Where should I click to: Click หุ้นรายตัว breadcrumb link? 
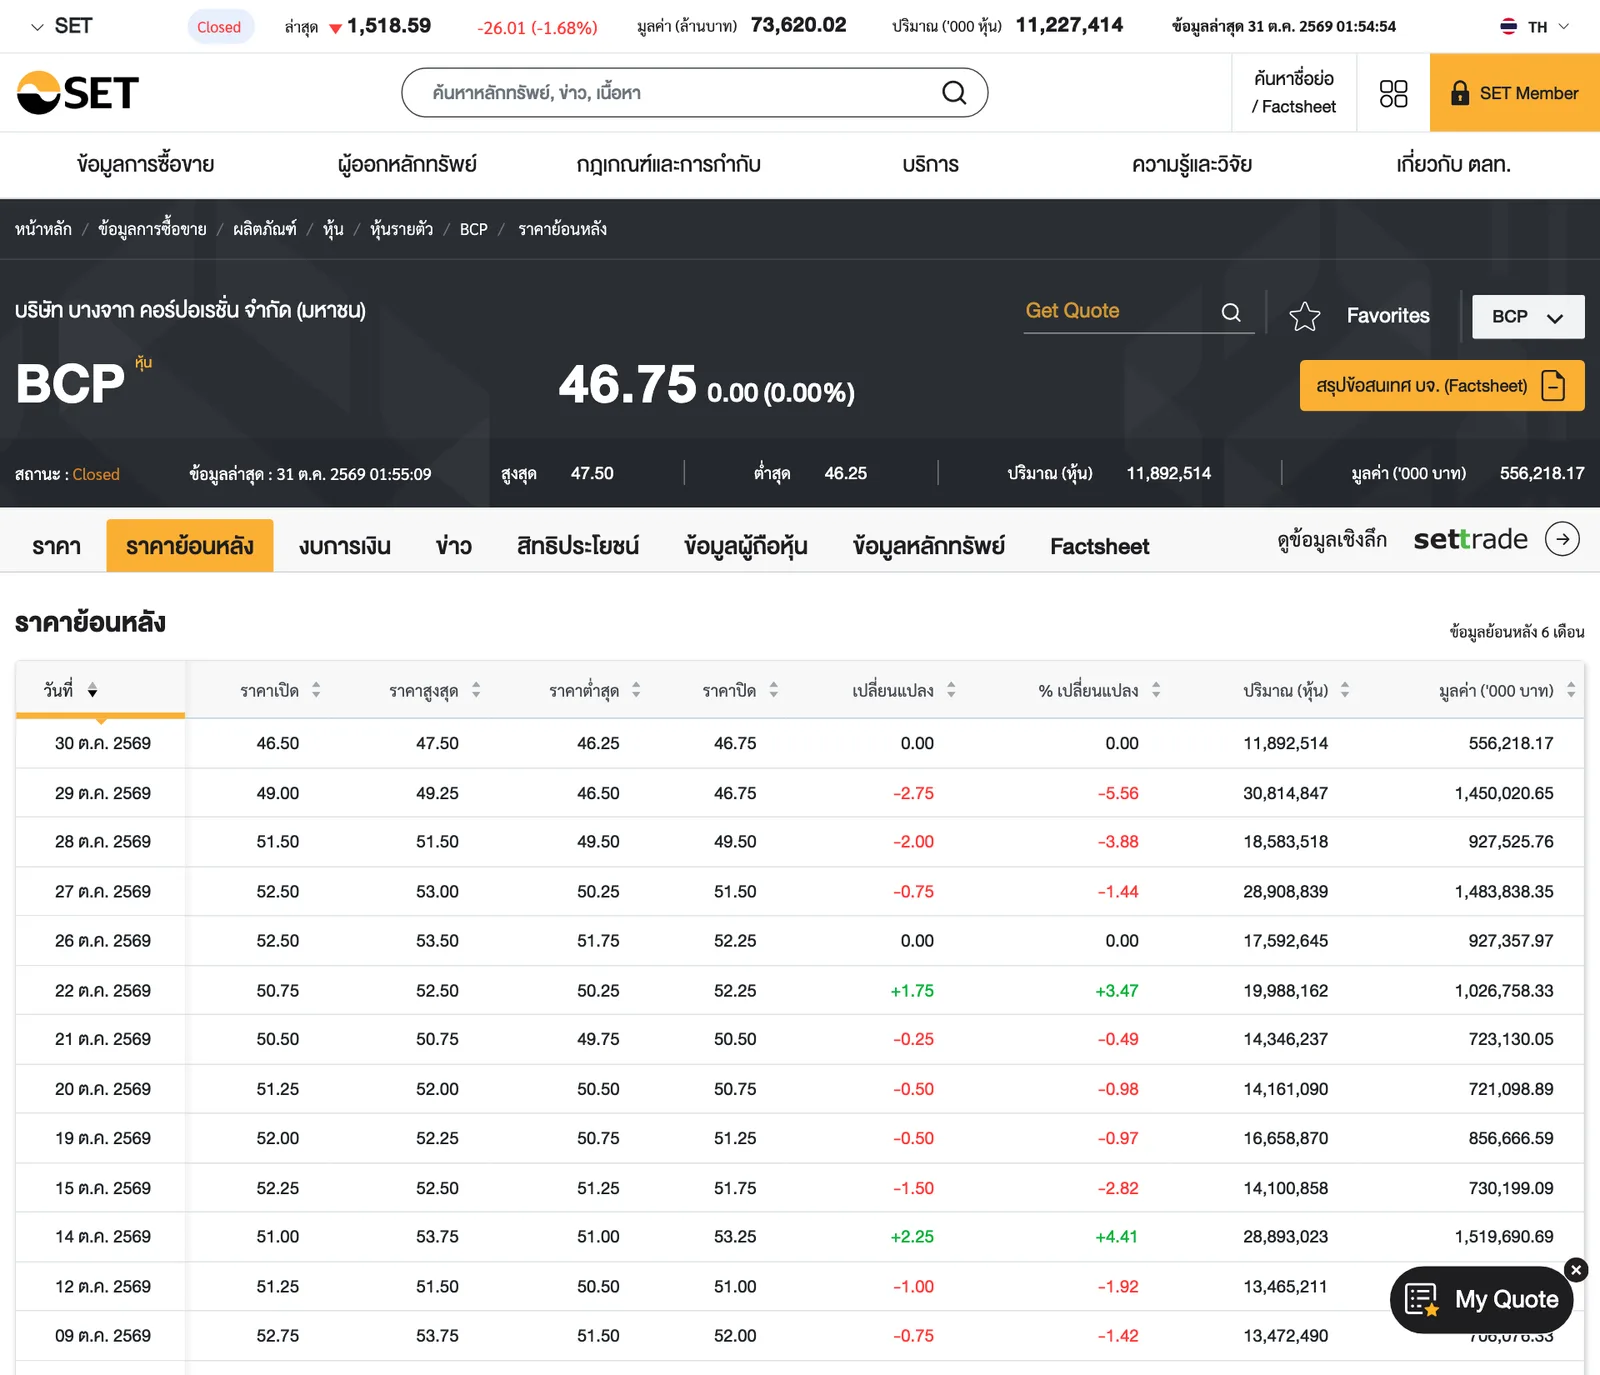coord(401,229)
